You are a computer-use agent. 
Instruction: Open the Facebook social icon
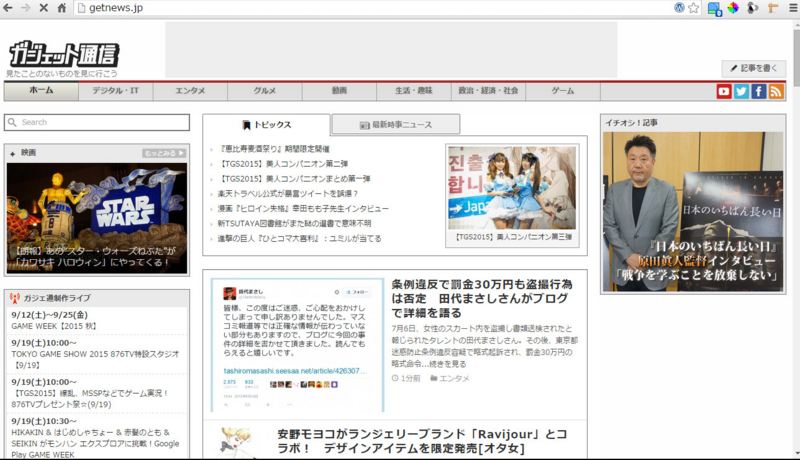coord(759,91)
